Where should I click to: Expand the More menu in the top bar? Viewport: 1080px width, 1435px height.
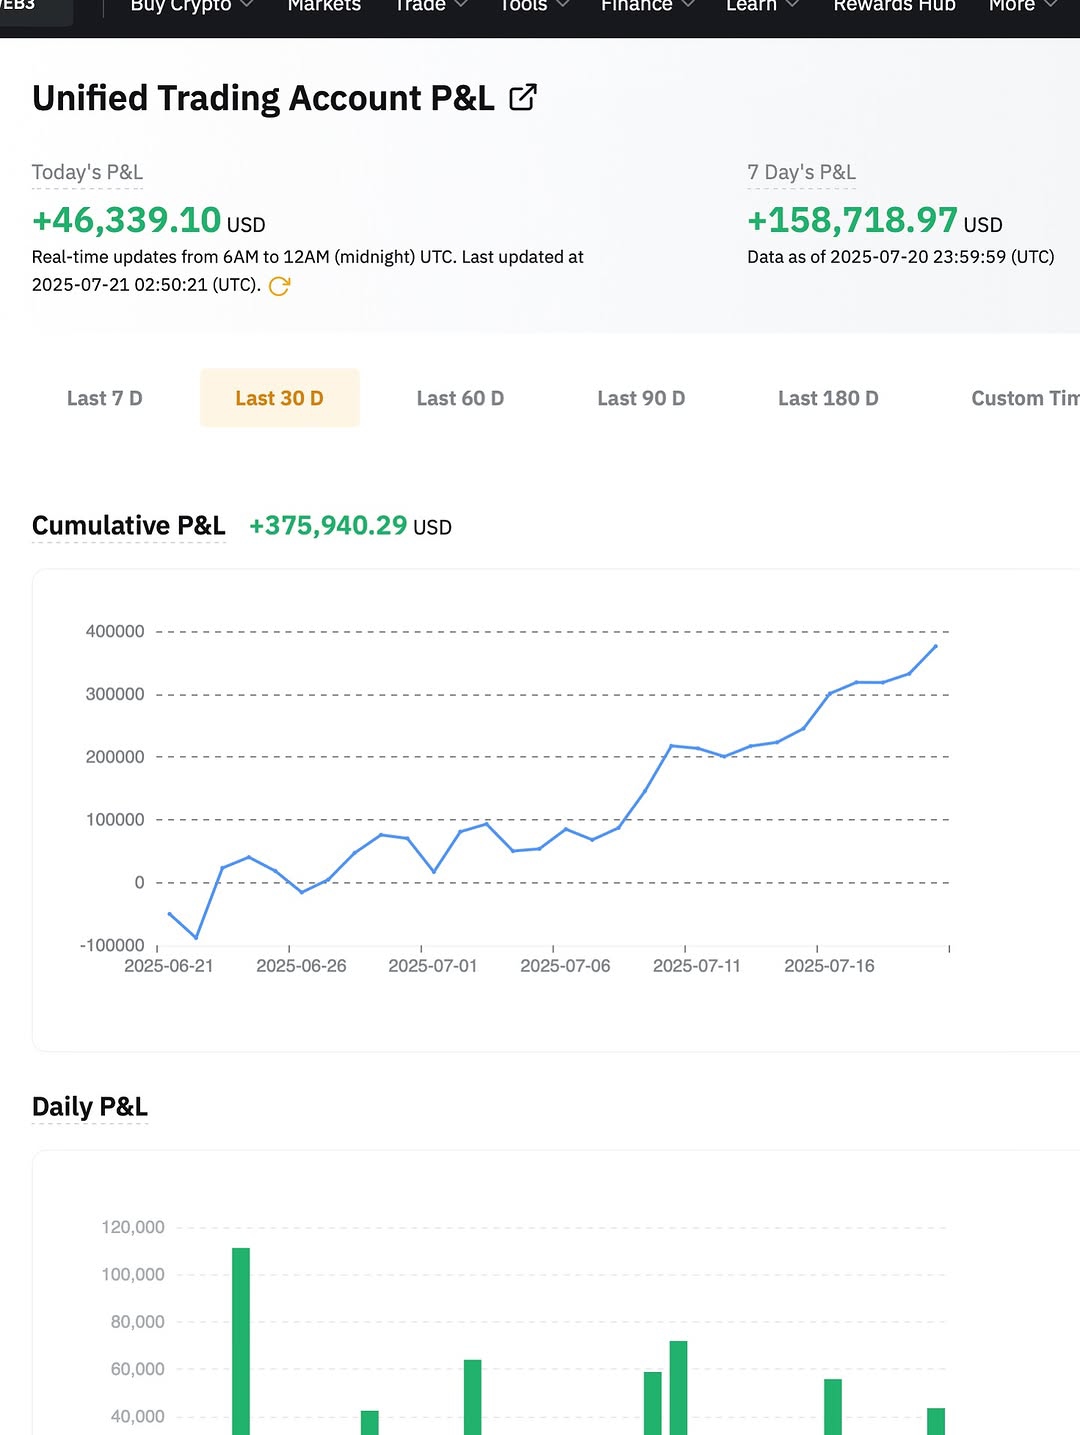1022,6
